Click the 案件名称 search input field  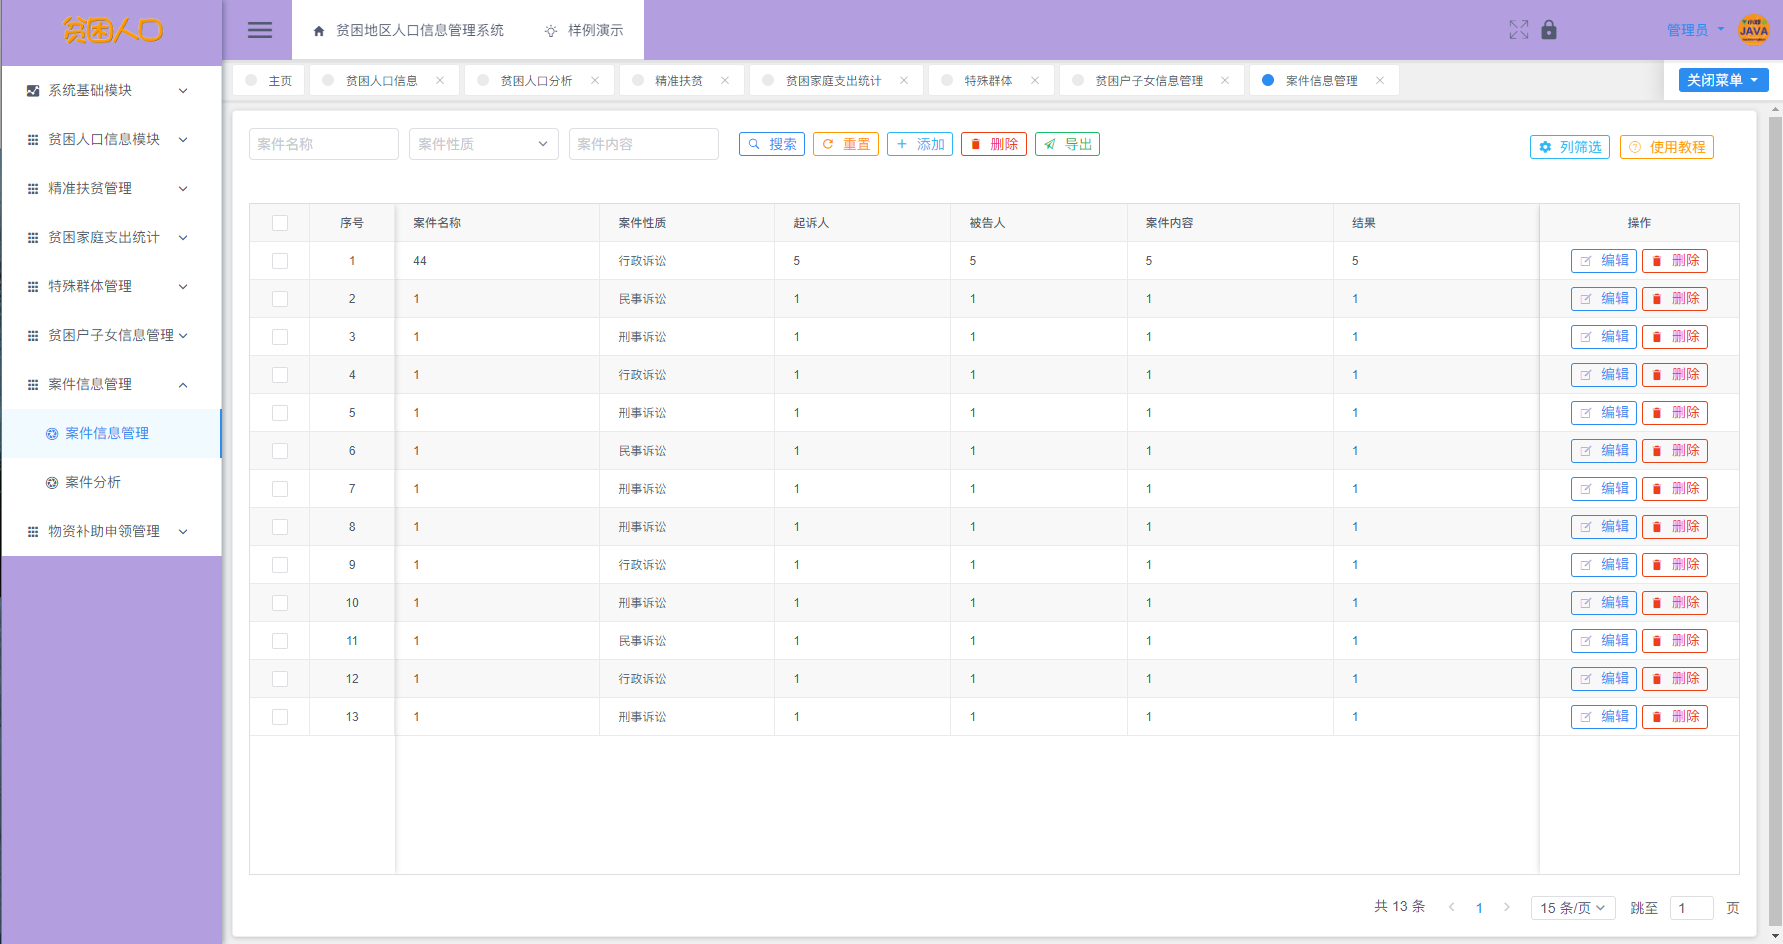point(323,144)
